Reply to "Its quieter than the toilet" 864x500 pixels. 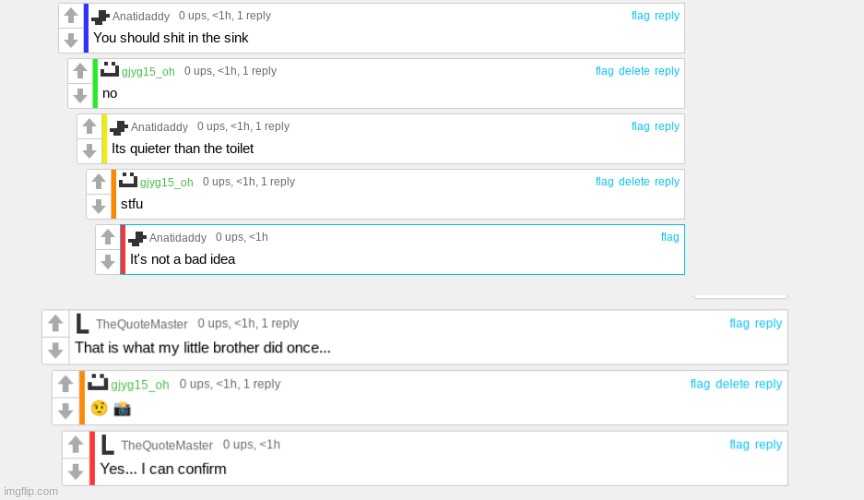[x=667, y=126]
